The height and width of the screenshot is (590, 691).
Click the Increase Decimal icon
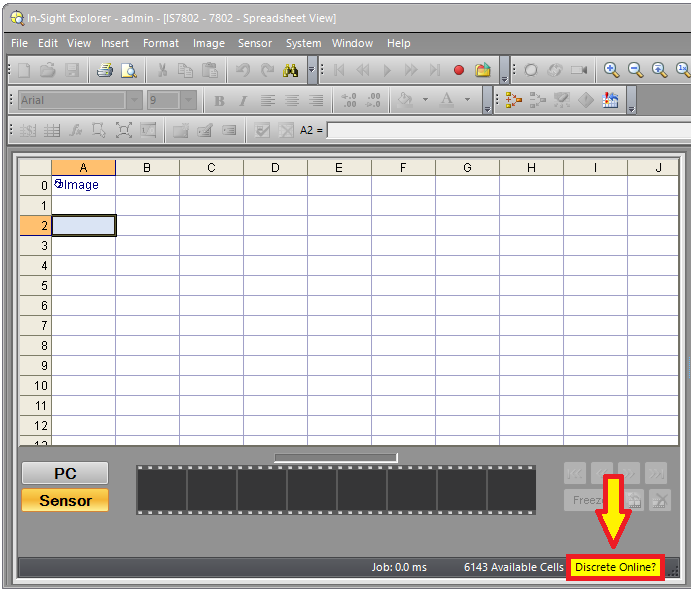pos(349,100)
